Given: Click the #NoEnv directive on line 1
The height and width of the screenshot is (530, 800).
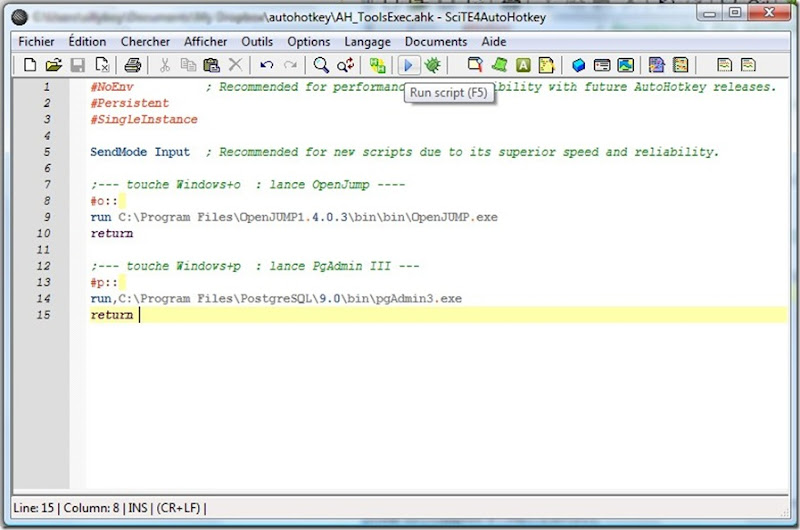Looking at the screenshot, I should point(112,87).
